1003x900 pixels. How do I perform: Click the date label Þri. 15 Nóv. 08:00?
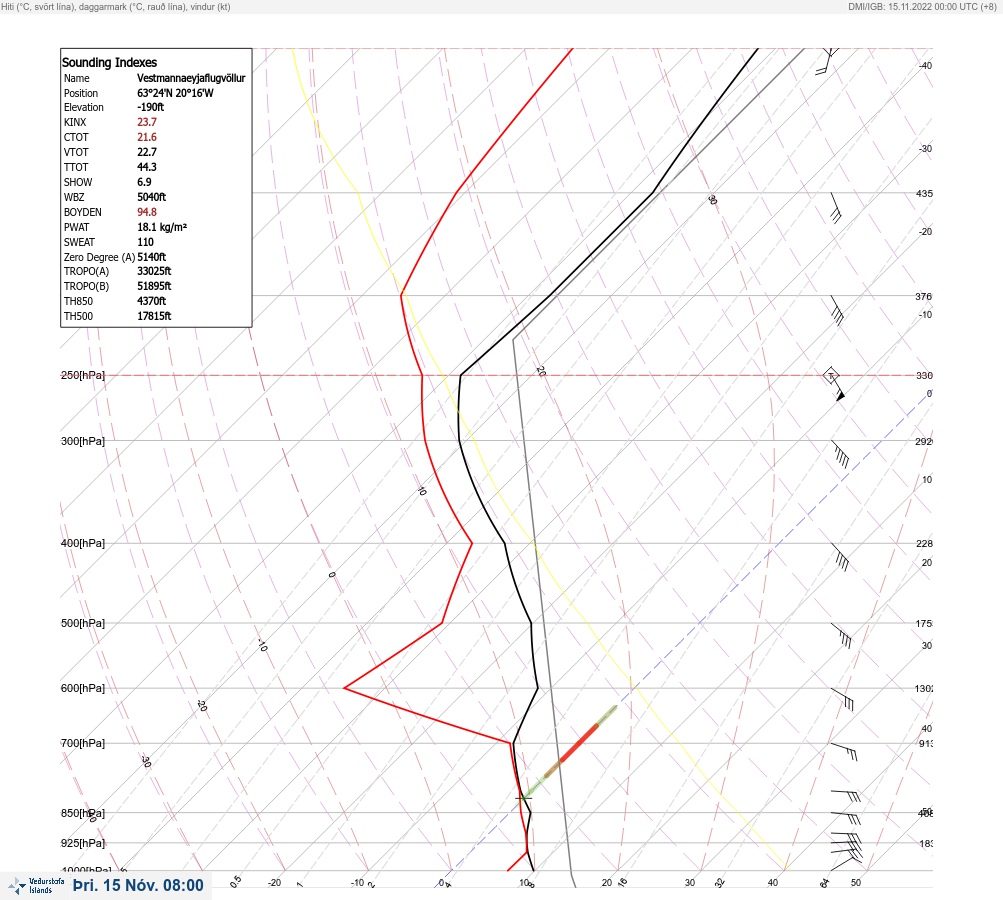tap(138, 885)
